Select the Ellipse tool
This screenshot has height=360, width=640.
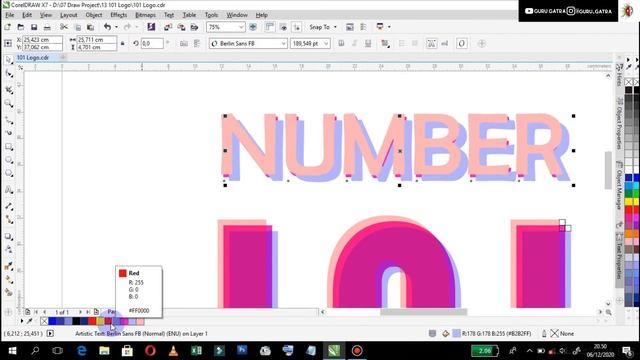[9, 160]
